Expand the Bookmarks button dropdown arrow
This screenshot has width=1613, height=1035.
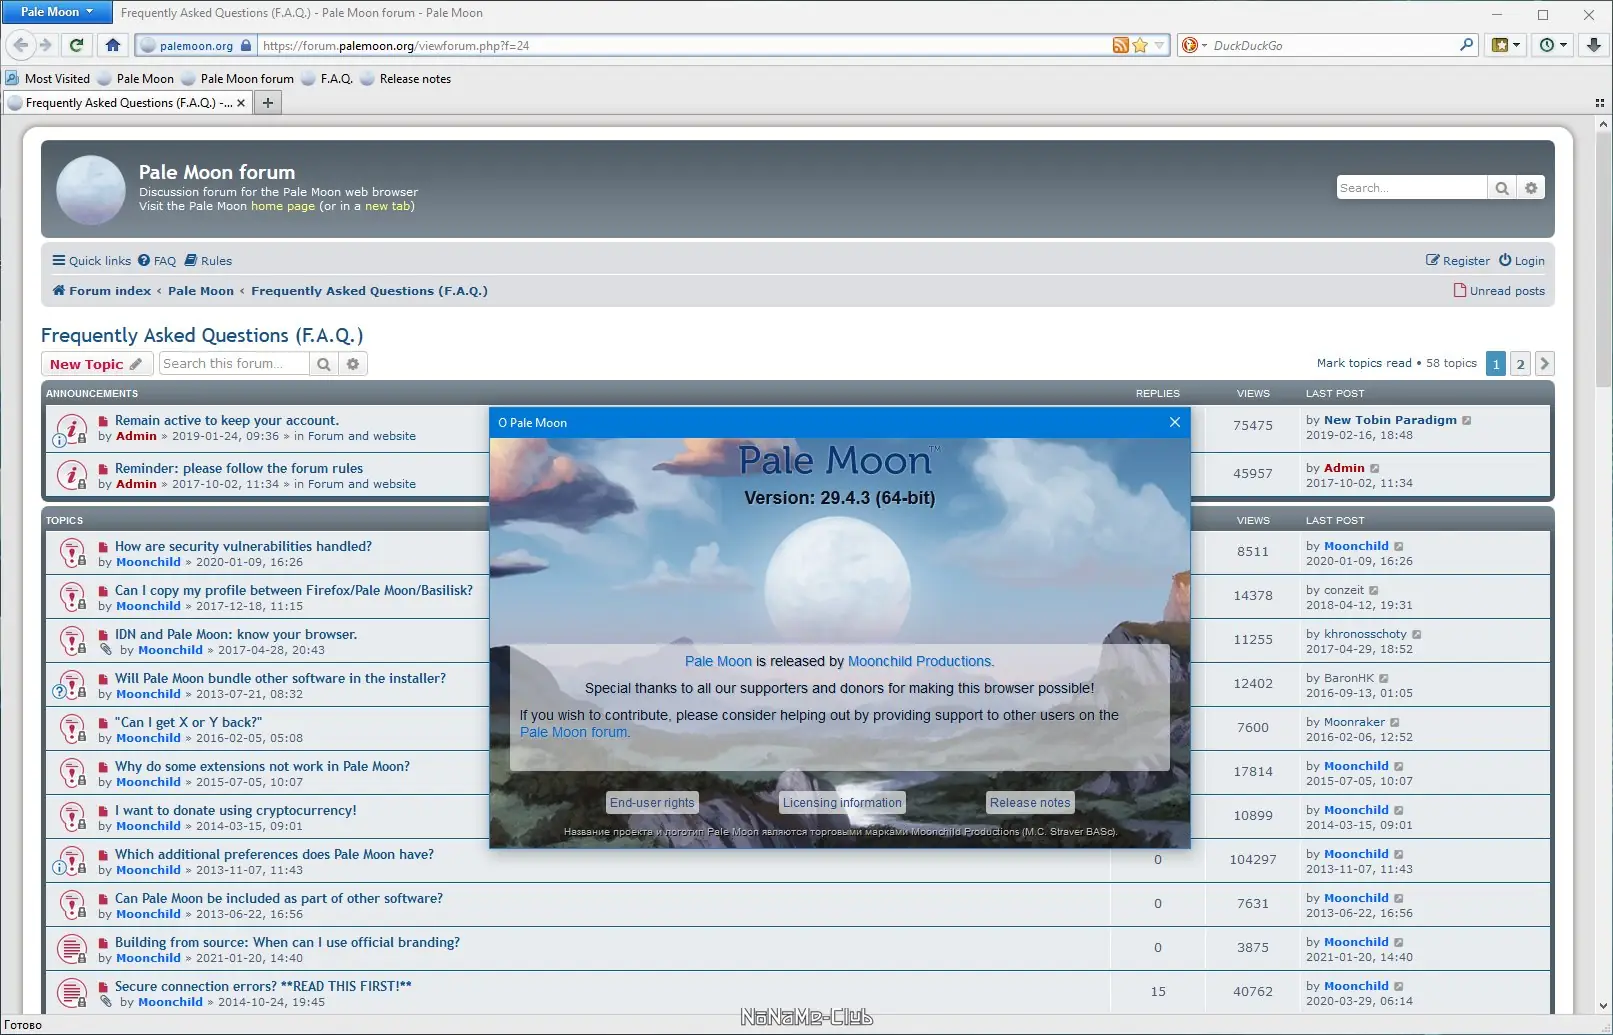coord(1517,45)
